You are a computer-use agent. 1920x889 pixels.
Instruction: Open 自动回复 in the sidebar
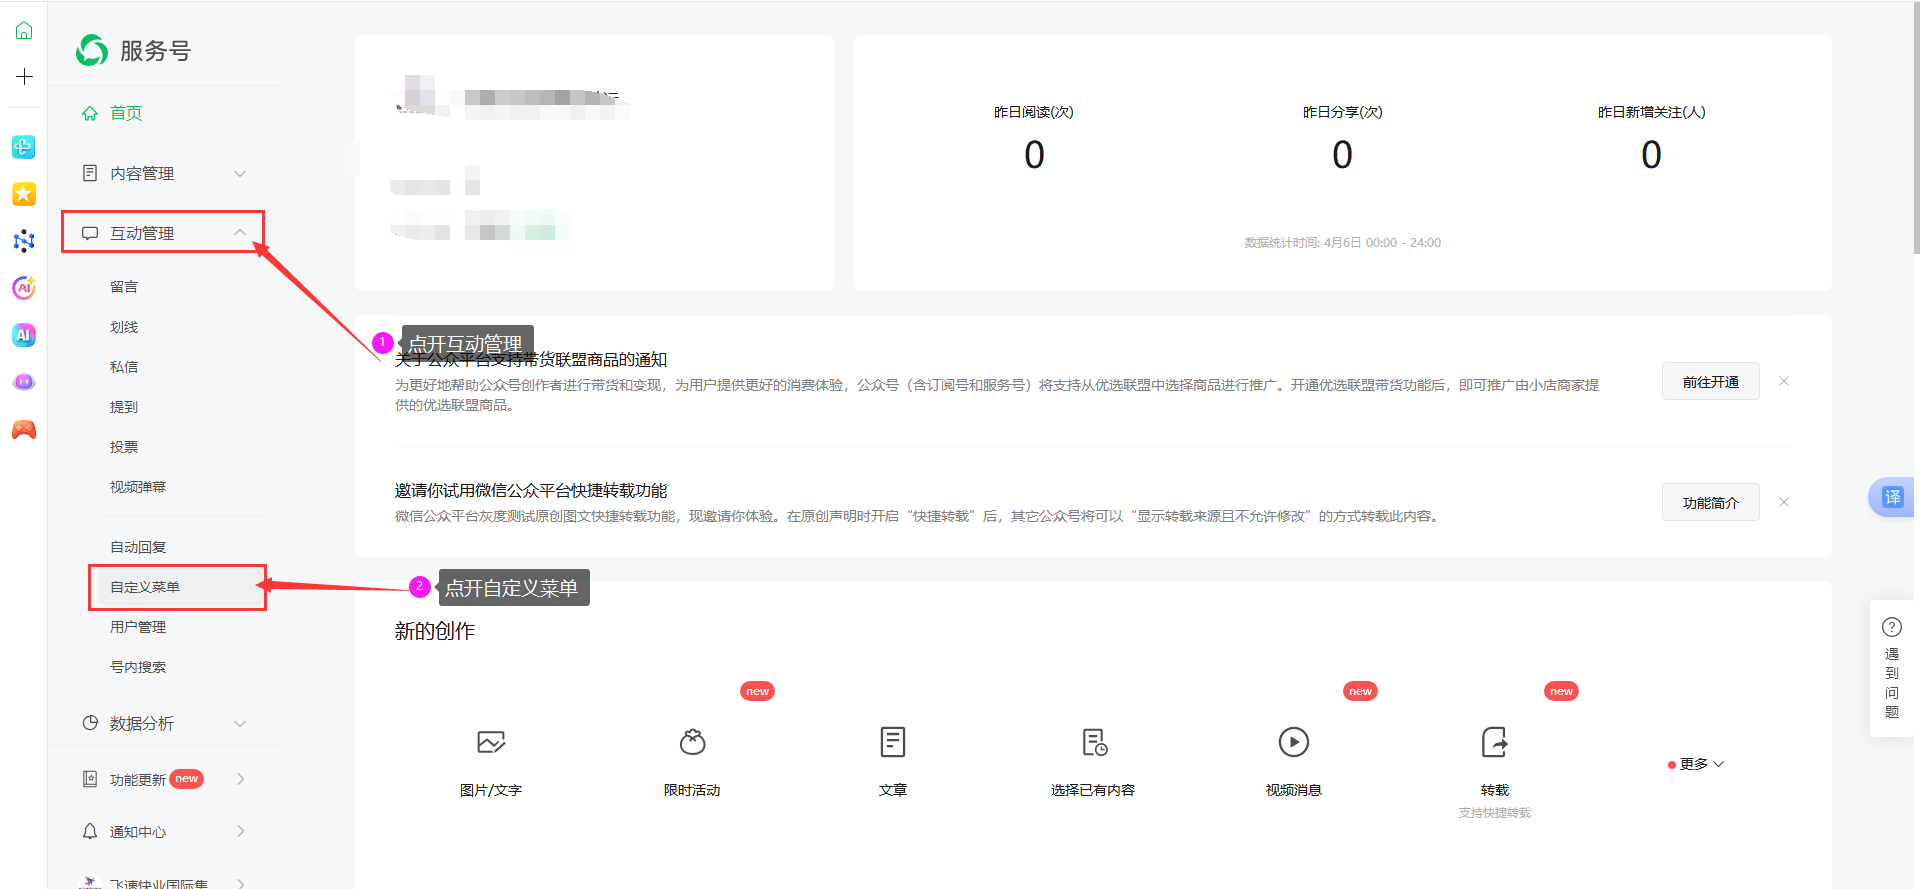(x=138, y=547)
